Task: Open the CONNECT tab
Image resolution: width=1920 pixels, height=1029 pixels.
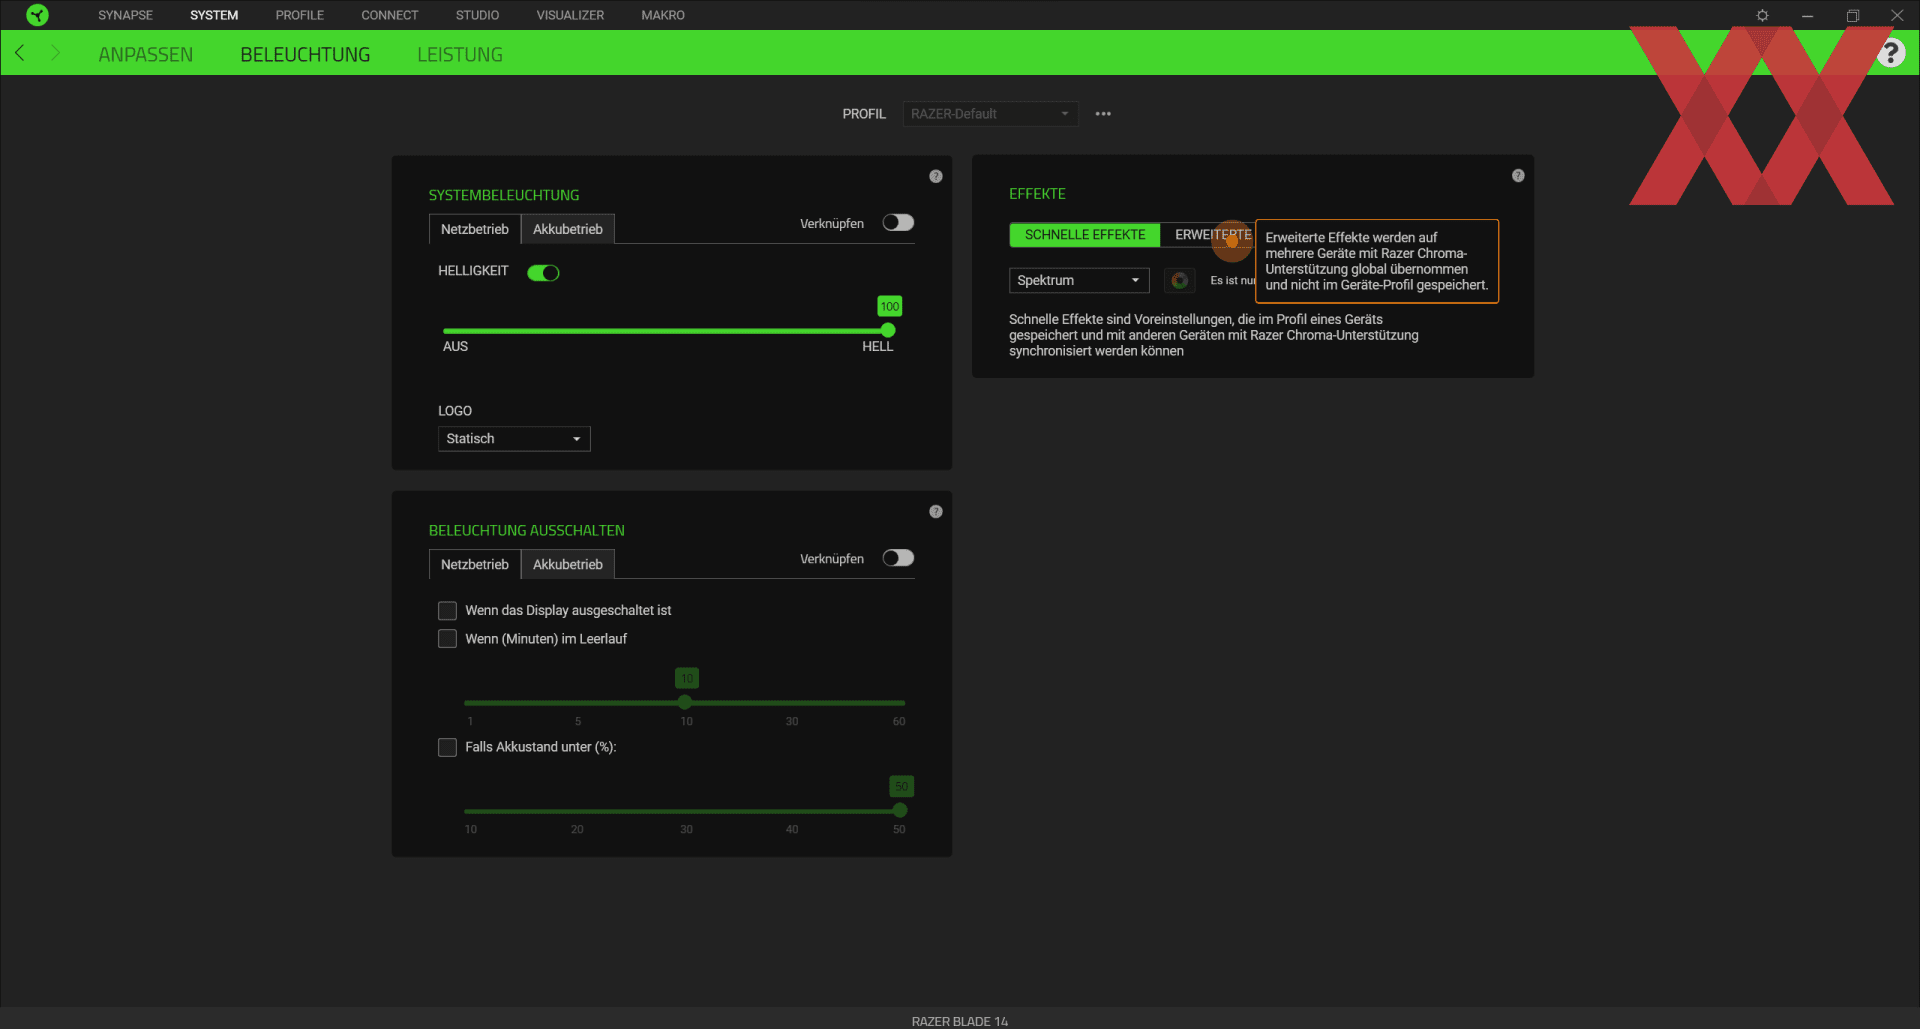Action: 390,15
